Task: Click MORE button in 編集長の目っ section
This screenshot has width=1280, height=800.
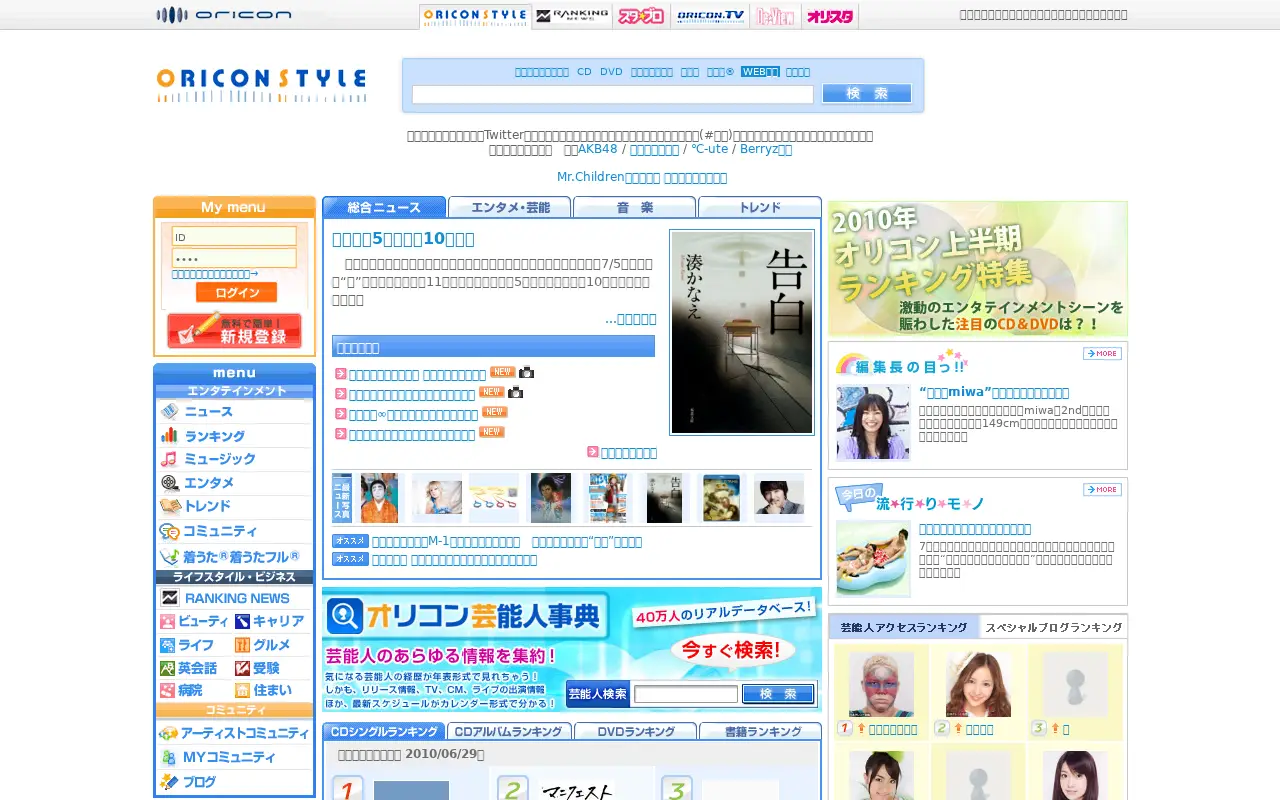Action: 1102,354
